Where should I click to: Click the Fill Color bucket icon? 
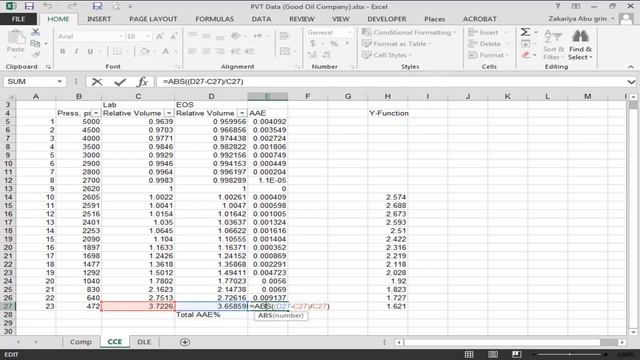click(144, 51)
